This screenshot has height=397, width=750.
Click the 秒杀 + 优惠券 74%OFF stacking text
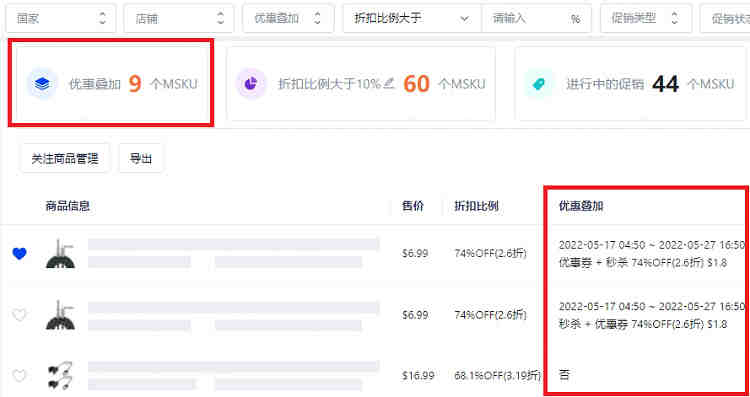coord(643,324)
